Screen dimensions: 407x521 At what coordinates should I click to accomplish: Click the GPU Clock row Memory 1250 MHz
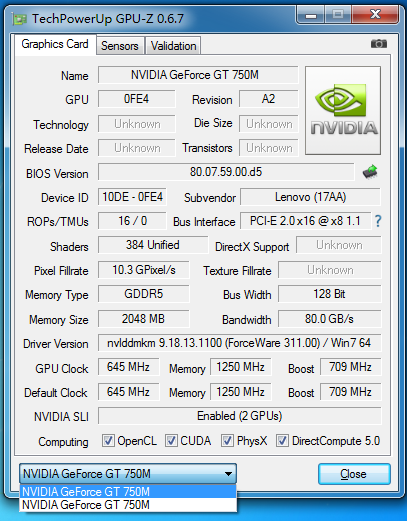click(241, 367)
